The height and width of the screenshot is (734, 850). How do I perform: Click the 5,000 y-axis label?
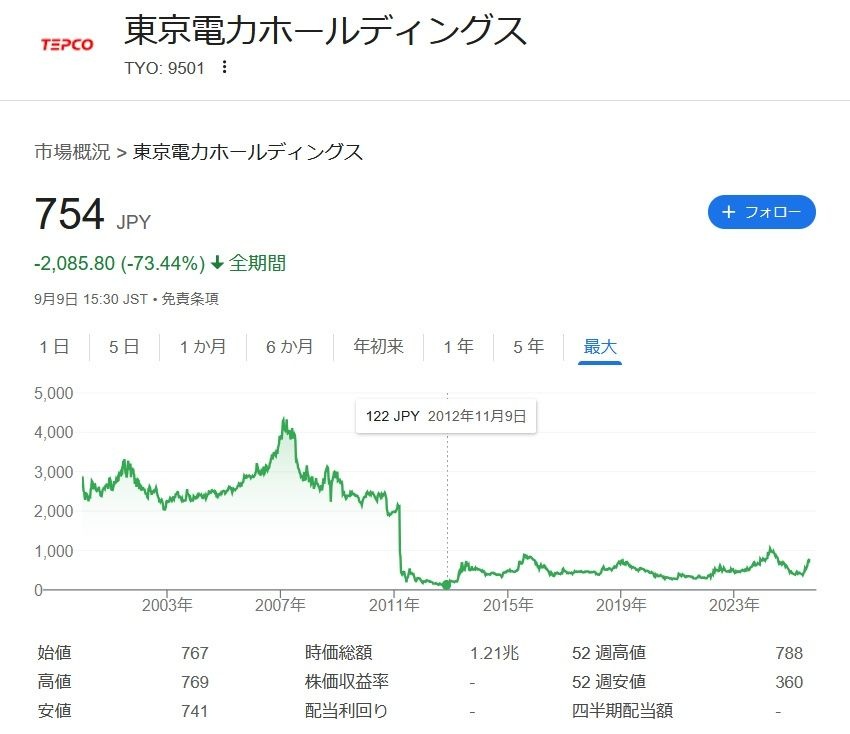pyautogui.click(x=54, y=393)
